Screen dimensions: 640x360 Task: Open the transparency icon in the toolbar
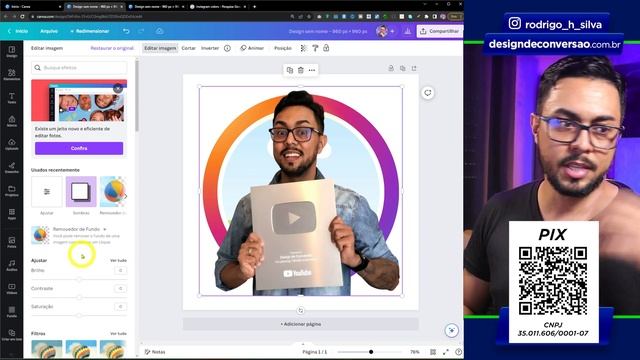pyautogui.click(x=303, y=48)
